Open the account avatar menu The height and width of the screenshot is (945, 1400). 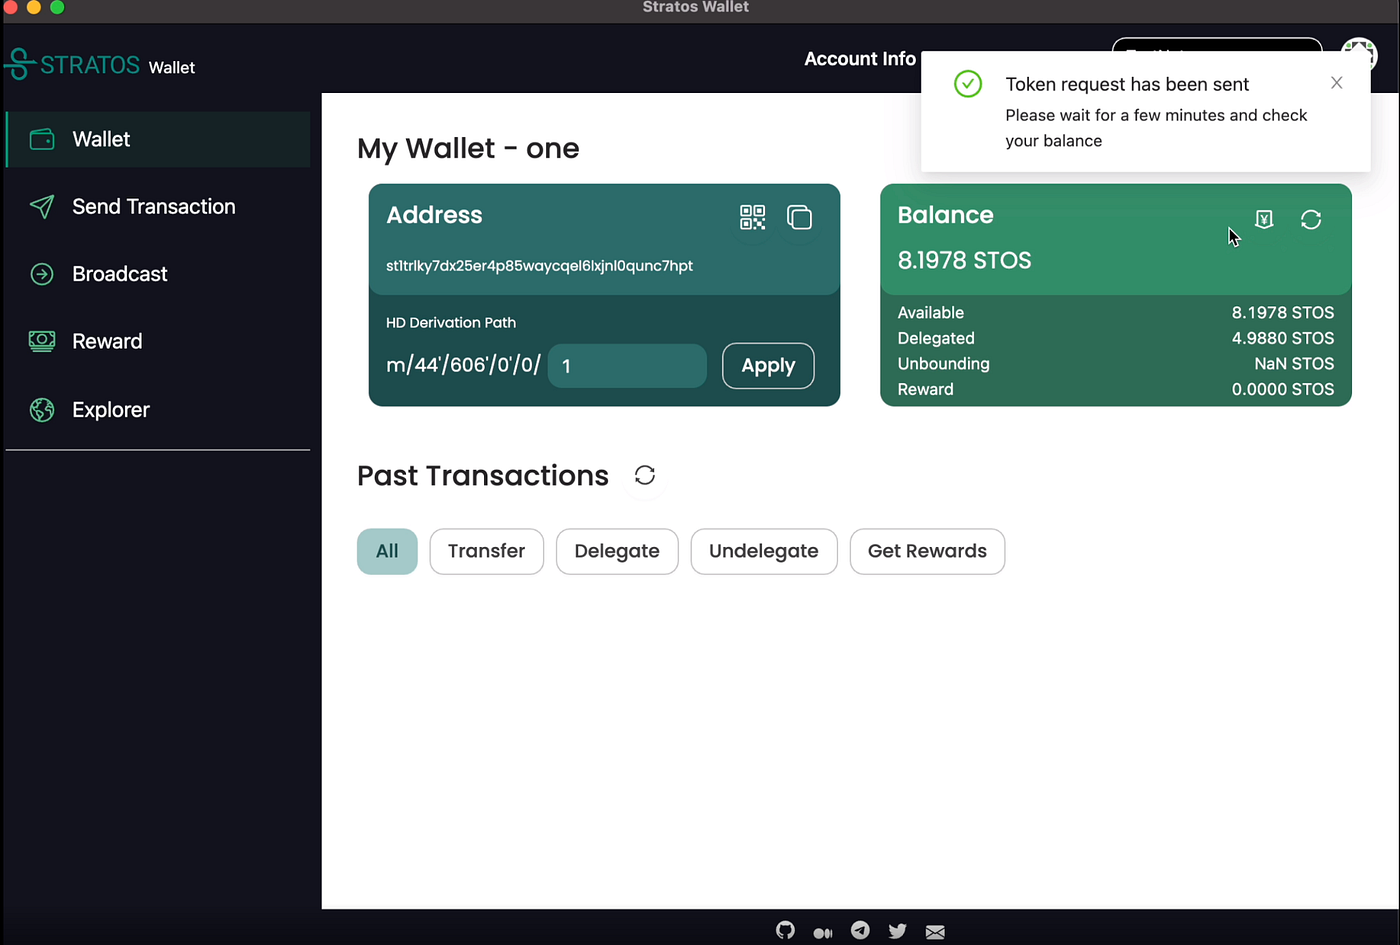1359,55
